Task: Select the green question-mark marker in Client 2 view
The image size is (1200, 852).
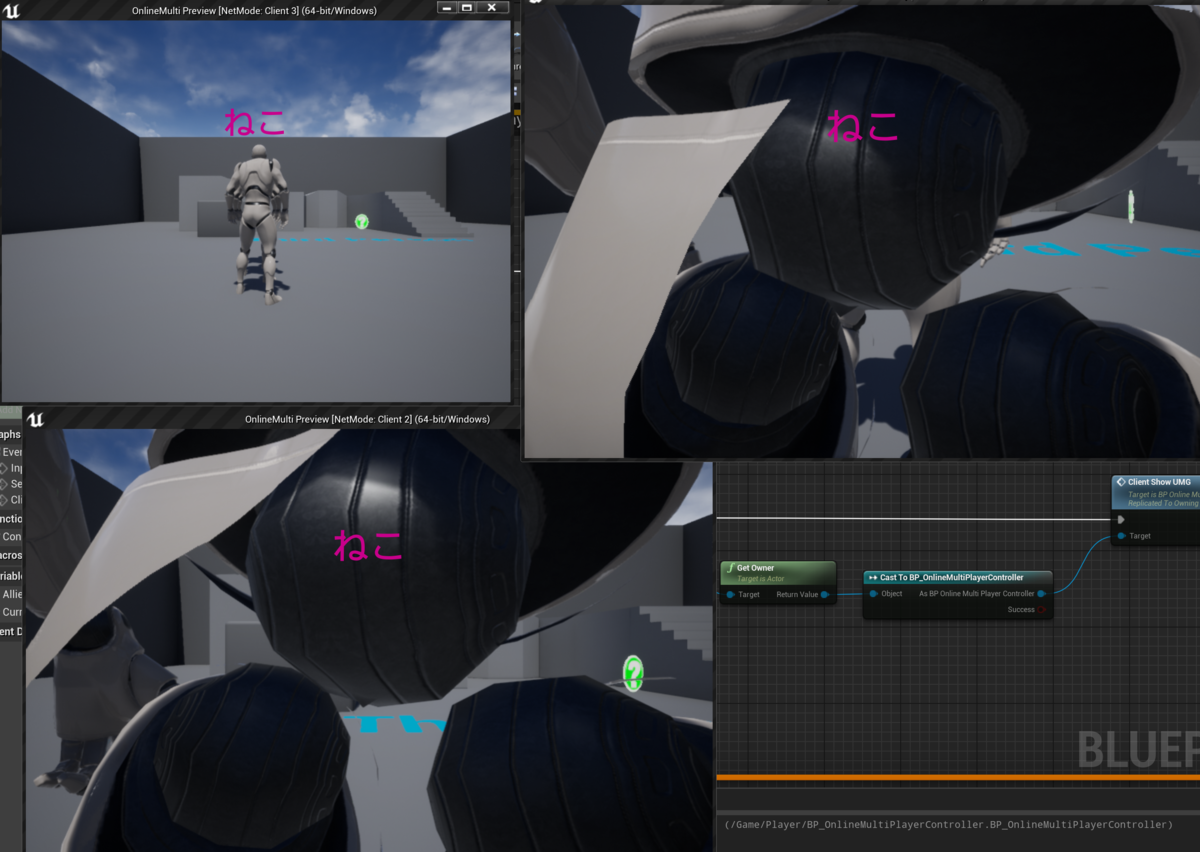Action: pyautogui.click(x=632, y=673)
